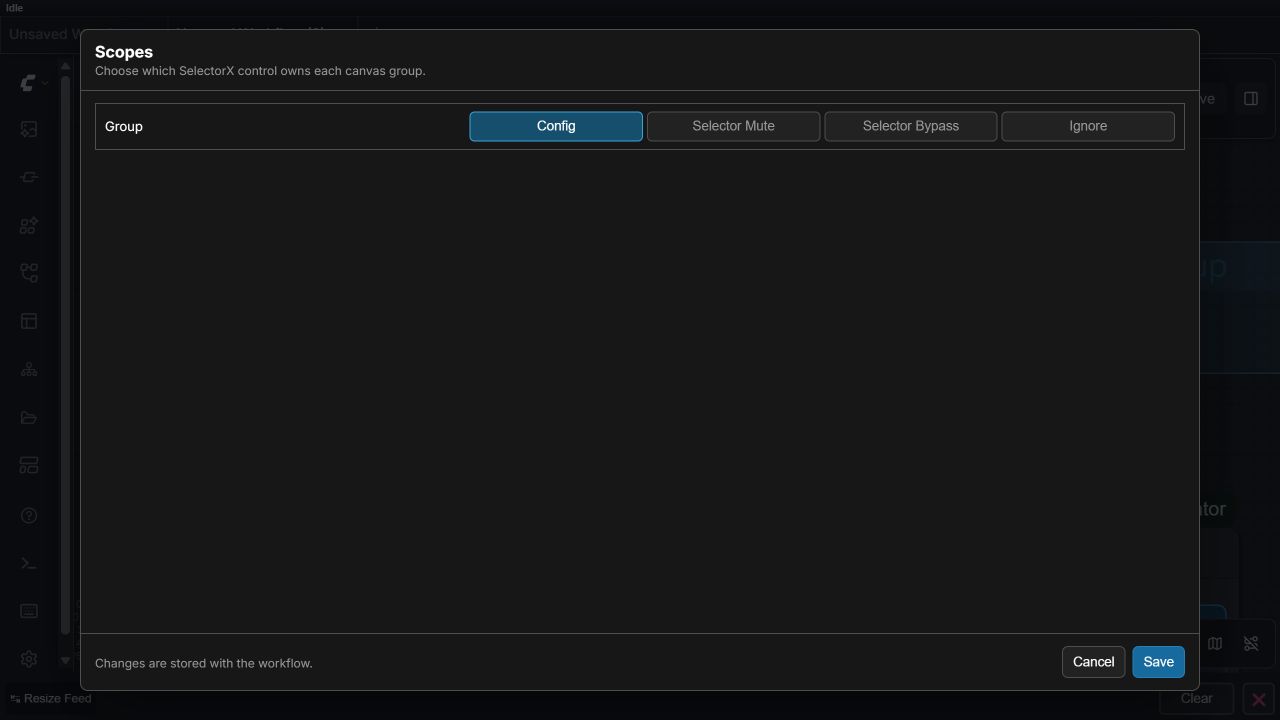Open the ComfyUI logo menu
This screenshot has height=720, width=1280.
coord(33,83)
